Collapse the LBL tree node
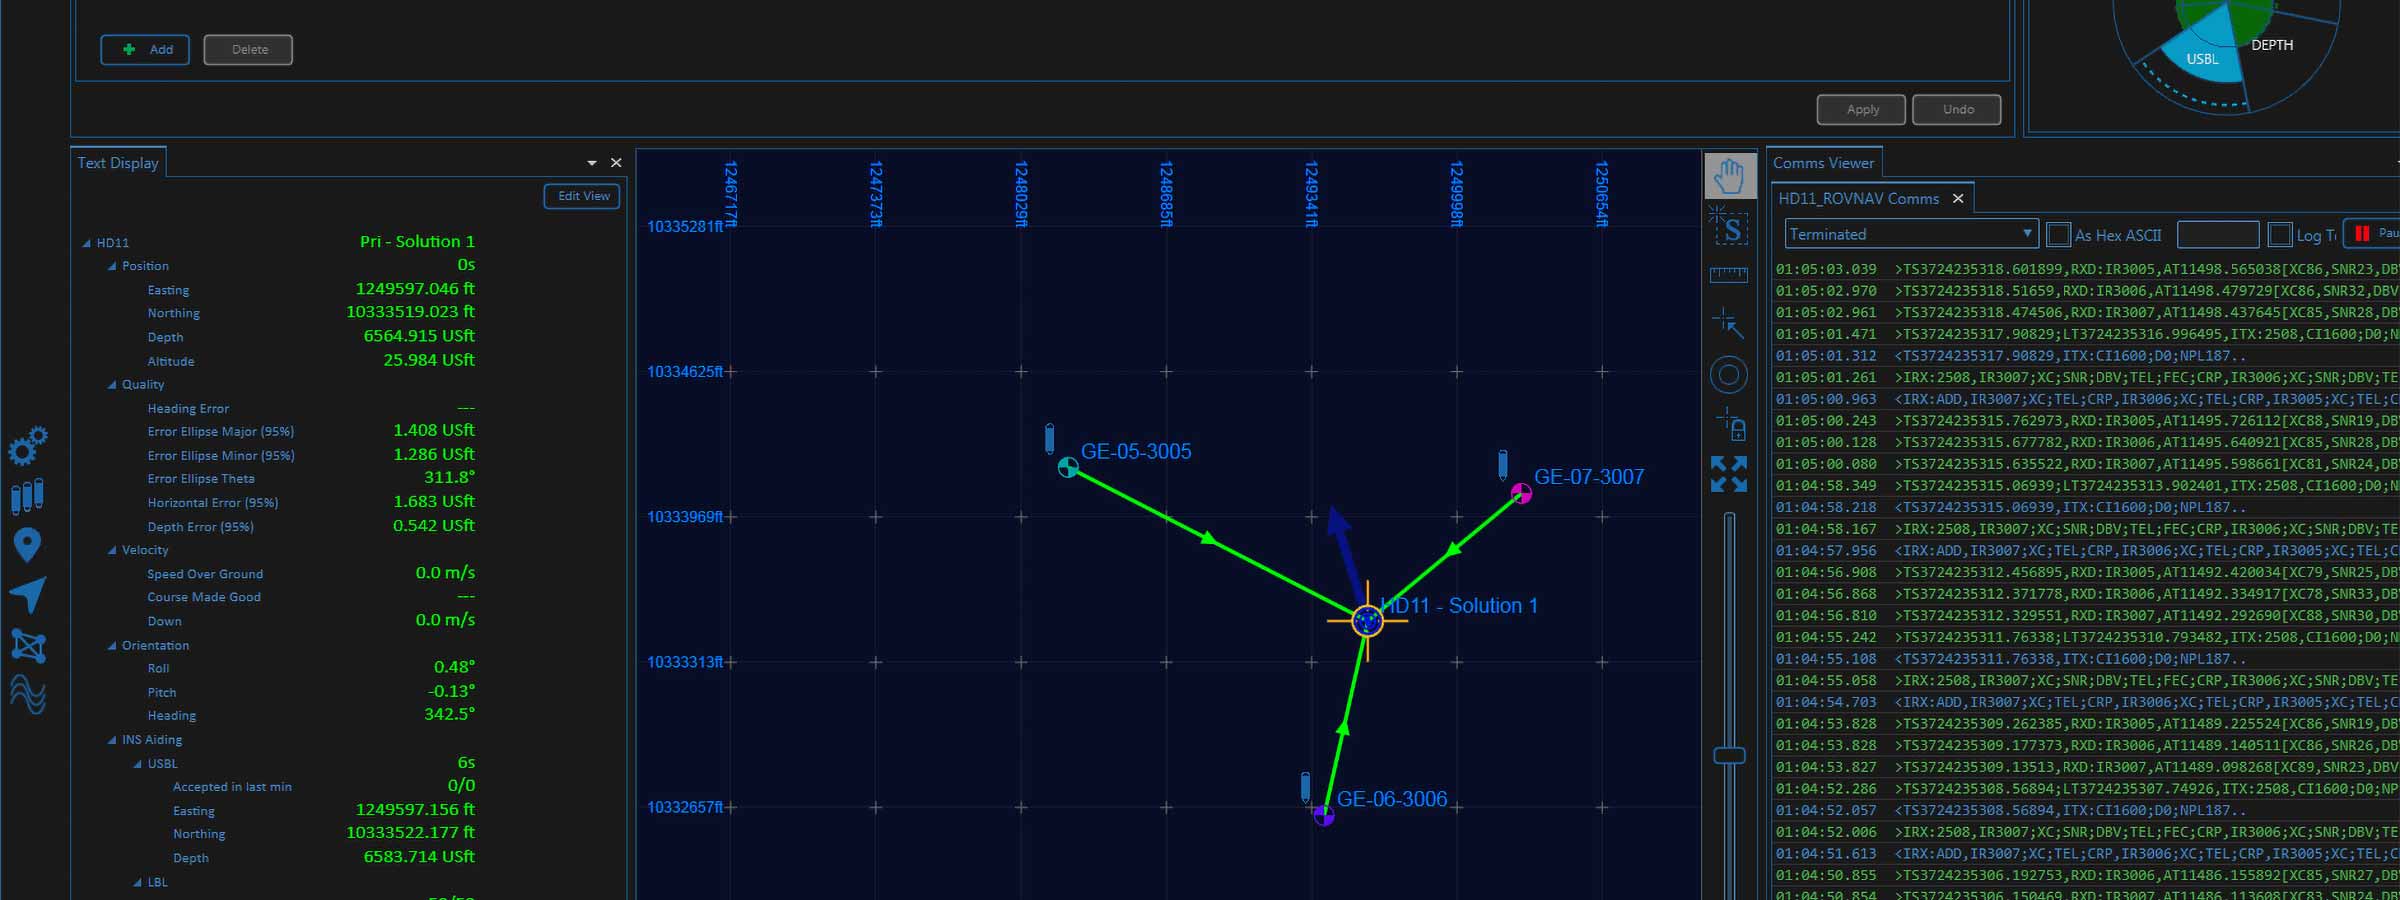Screen dimensions: 2400x900 (138, 883)
